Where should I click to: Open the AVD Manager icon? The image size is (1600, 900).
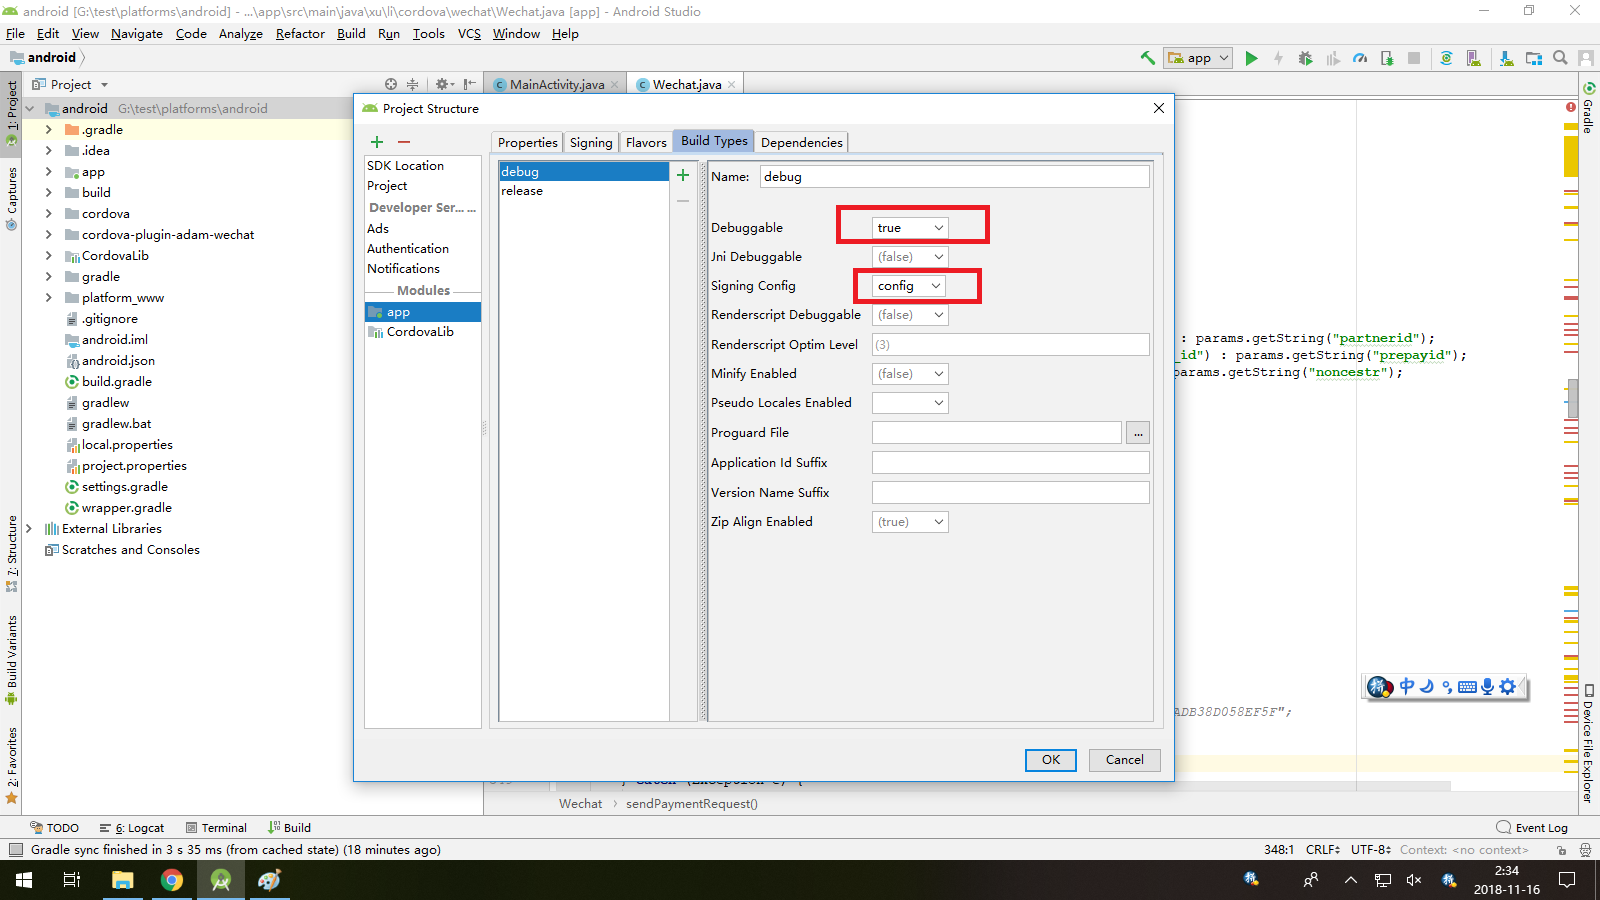(x=1473, y=58)
